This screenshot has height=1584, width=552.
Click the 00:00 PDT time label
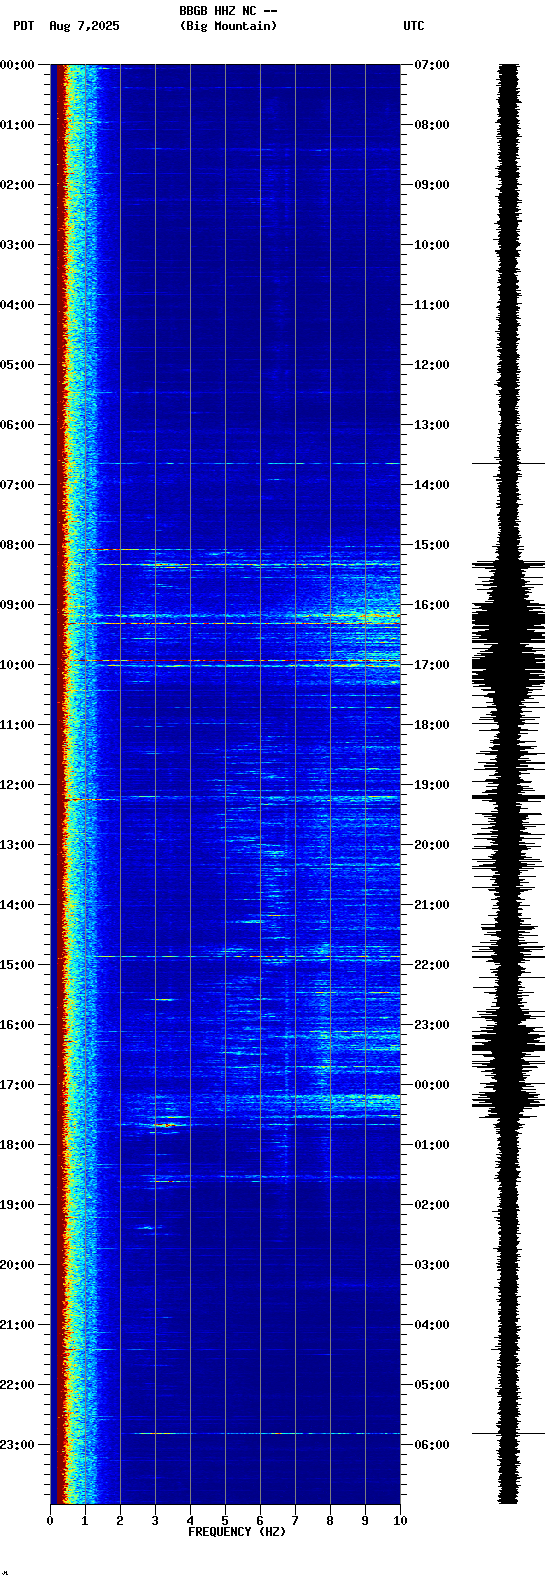point(17,65)
